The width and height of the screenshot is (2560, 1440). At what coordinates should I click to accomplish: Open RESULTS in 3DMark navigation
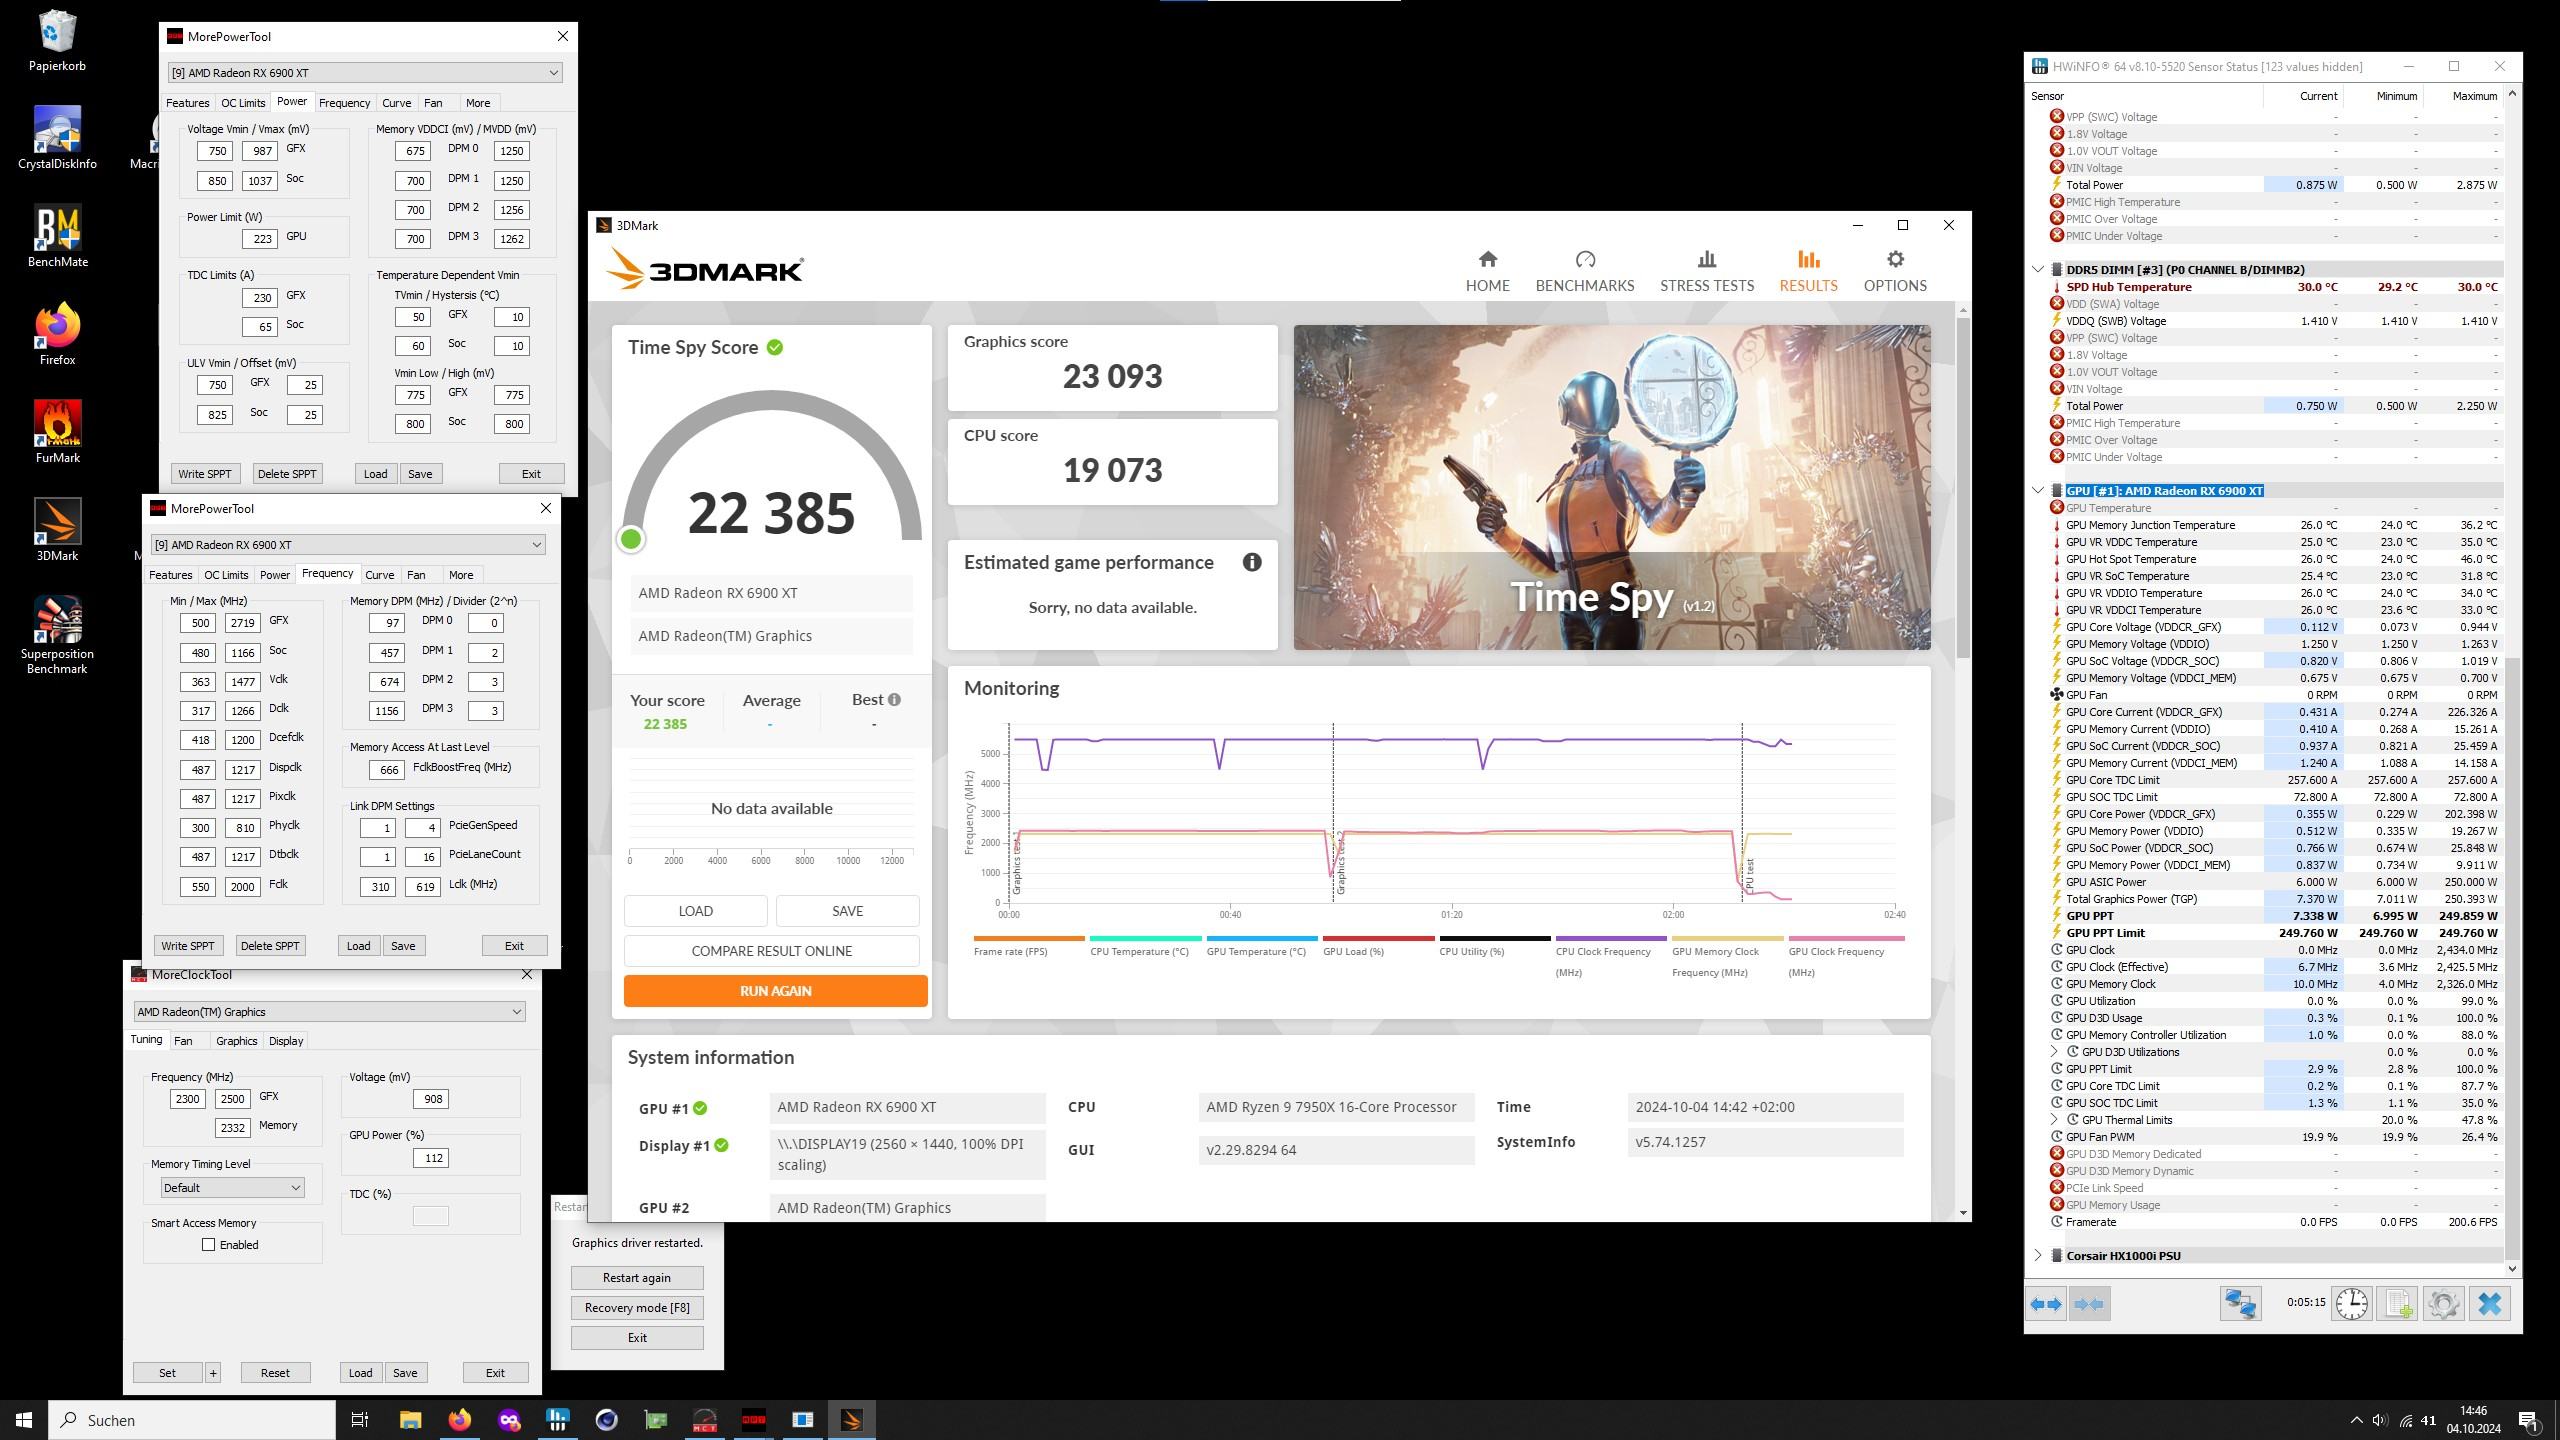1808,271
